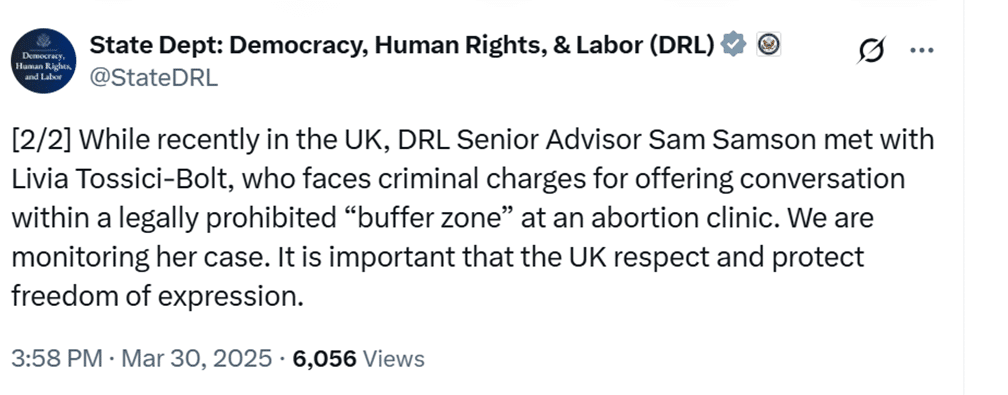
Task: Click the phrase 'freedom of expression'
Action: 157,297
